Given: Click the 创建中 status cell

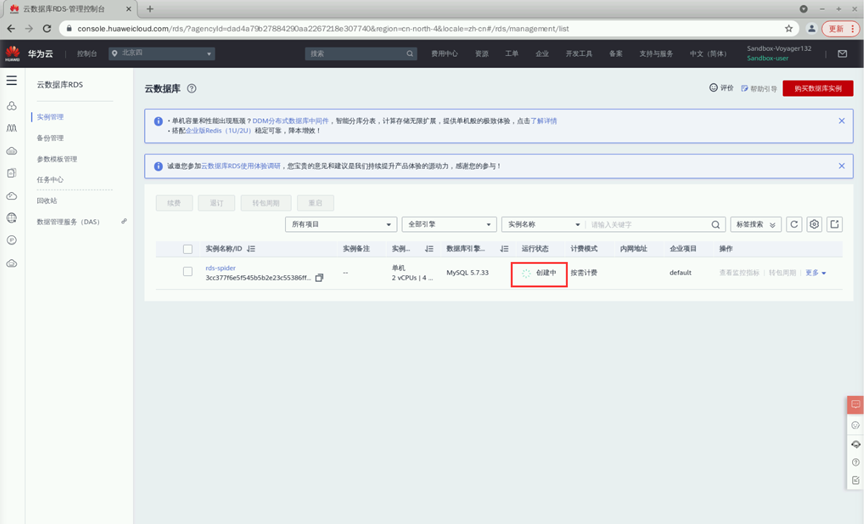Looking at the screenshot, I should [539, 274].
